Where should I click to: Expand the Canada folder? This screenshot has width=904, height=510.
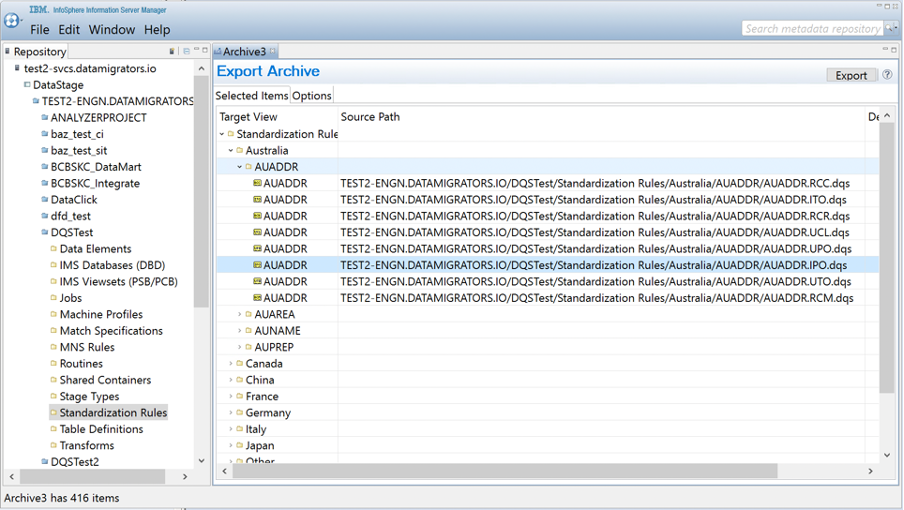[x=231, y=364]
